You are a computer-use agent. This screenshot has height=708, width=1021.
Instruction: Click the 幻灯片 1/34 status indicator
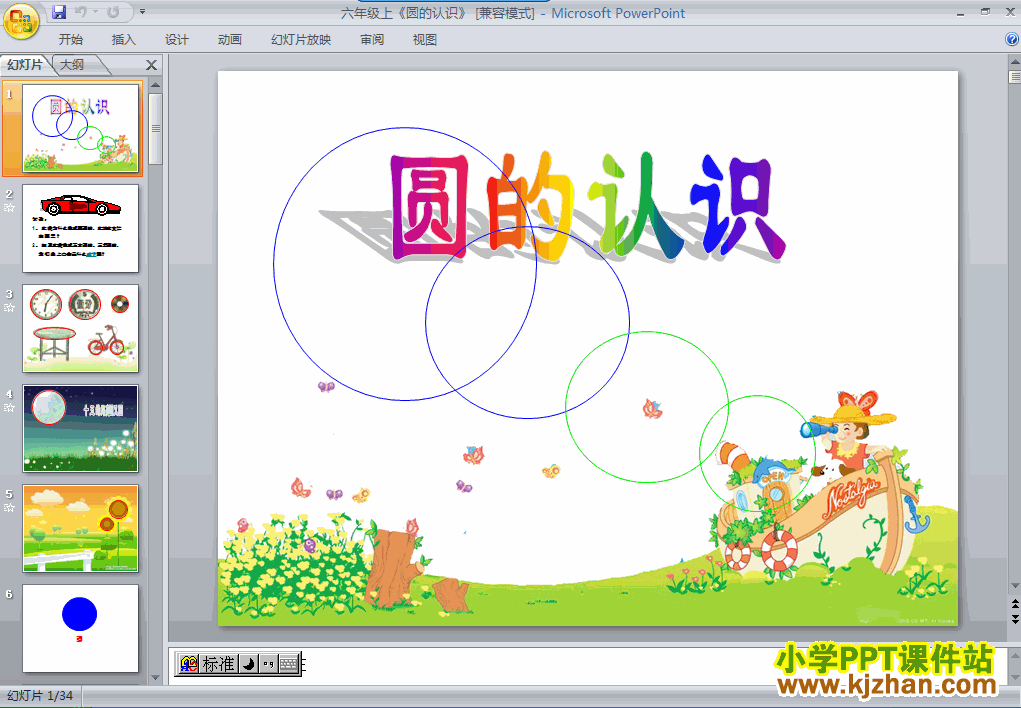(40, 696)
